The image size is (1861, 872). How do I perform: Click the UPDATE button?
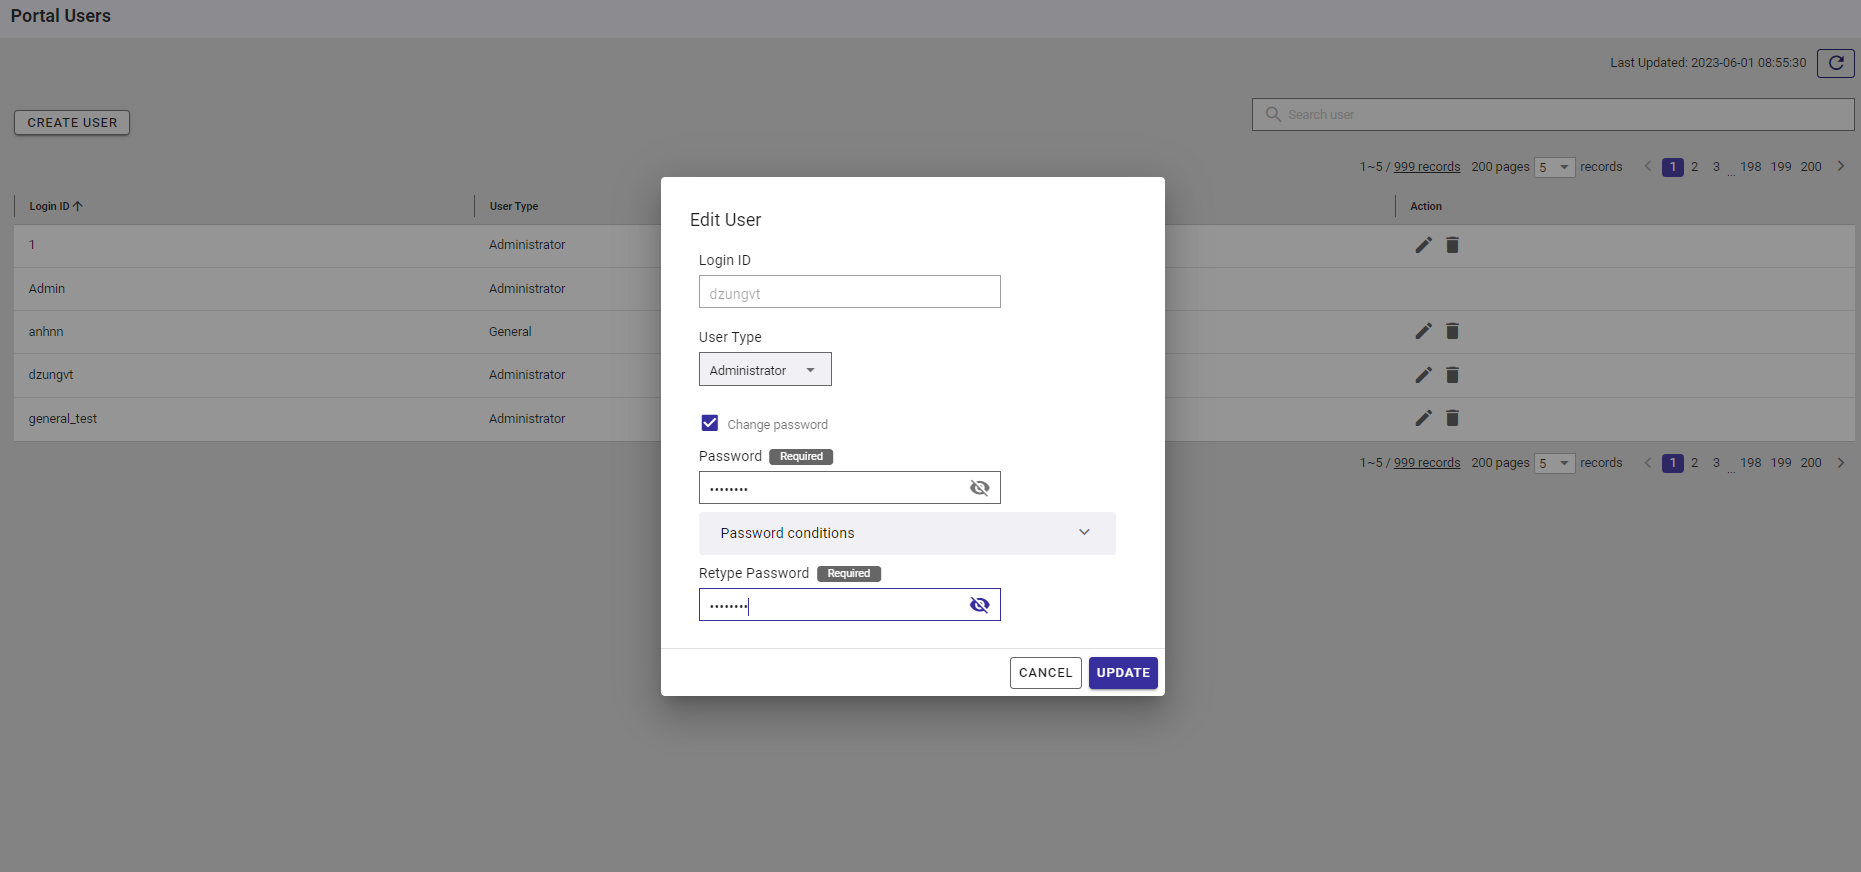[1122, 673]
